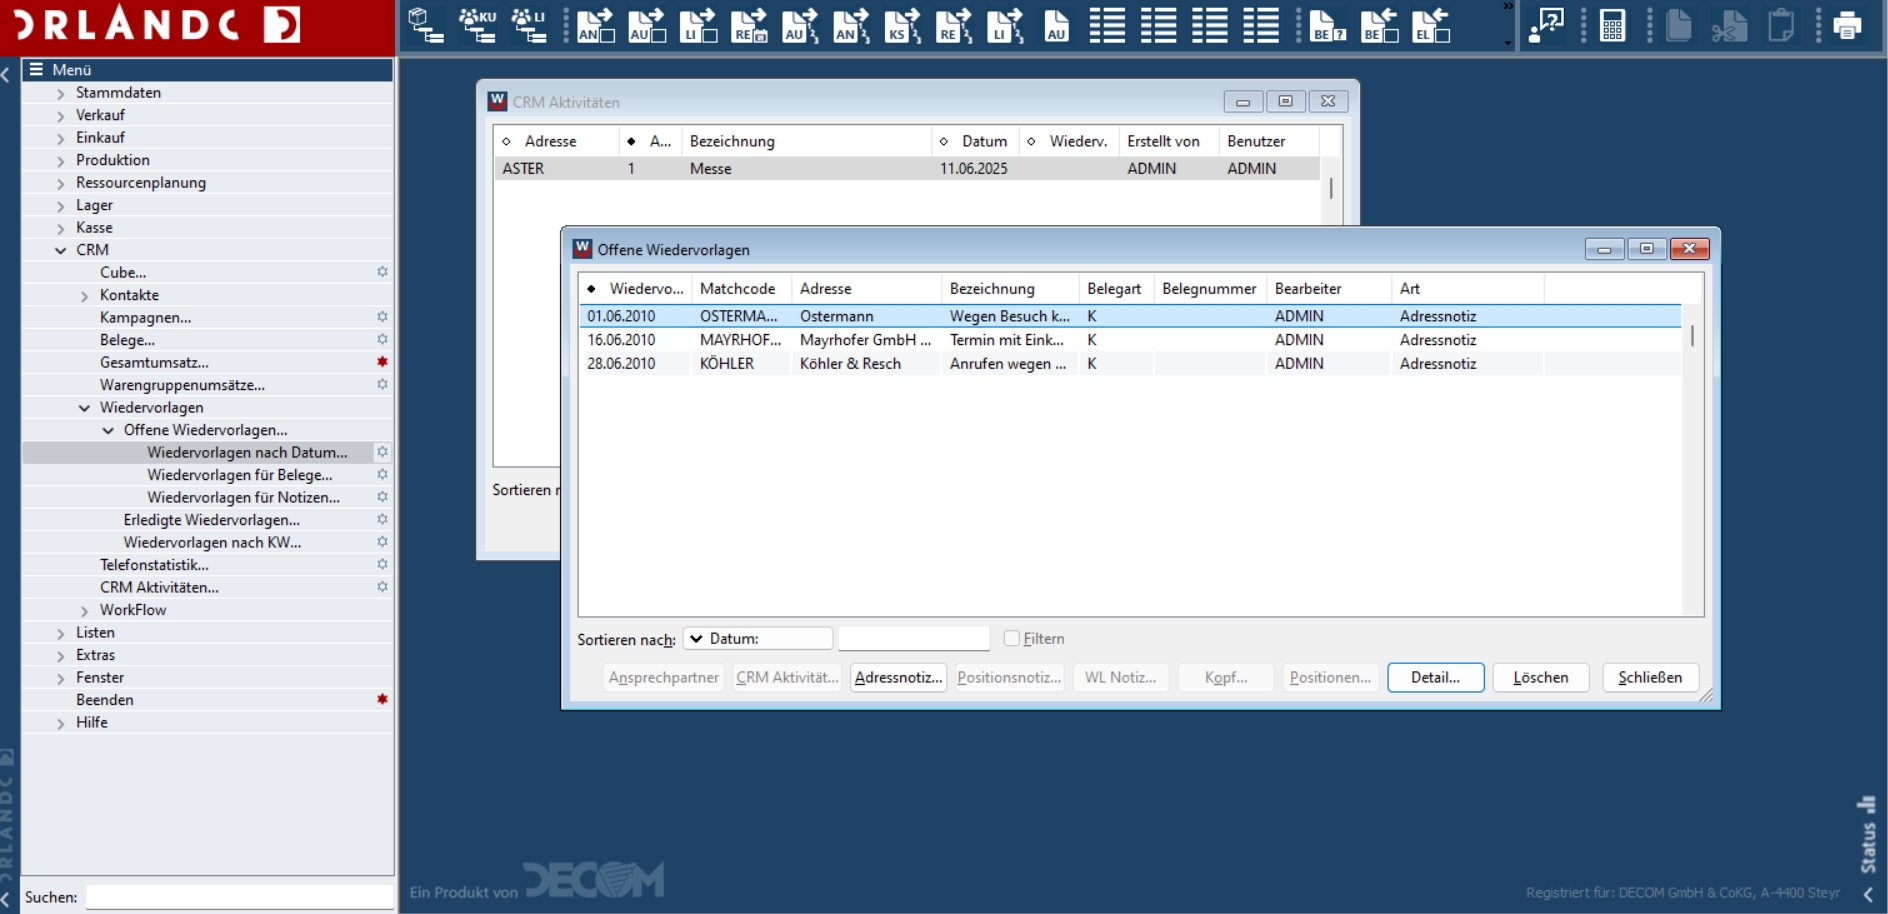Open Wiedervorlagen für Notizen... menu entry
The image size is (1888, 914).
click(x=243, y=497)
